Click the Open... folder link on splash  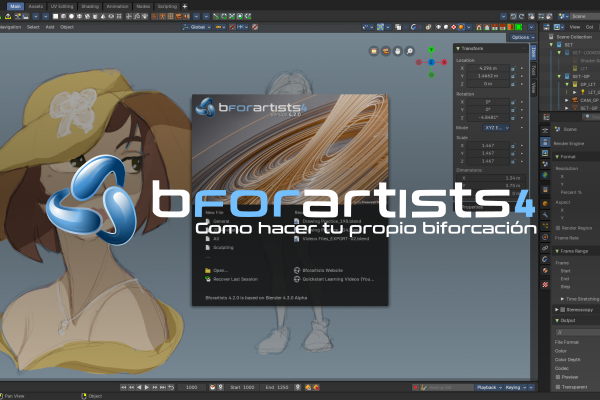tap(217, 271)
